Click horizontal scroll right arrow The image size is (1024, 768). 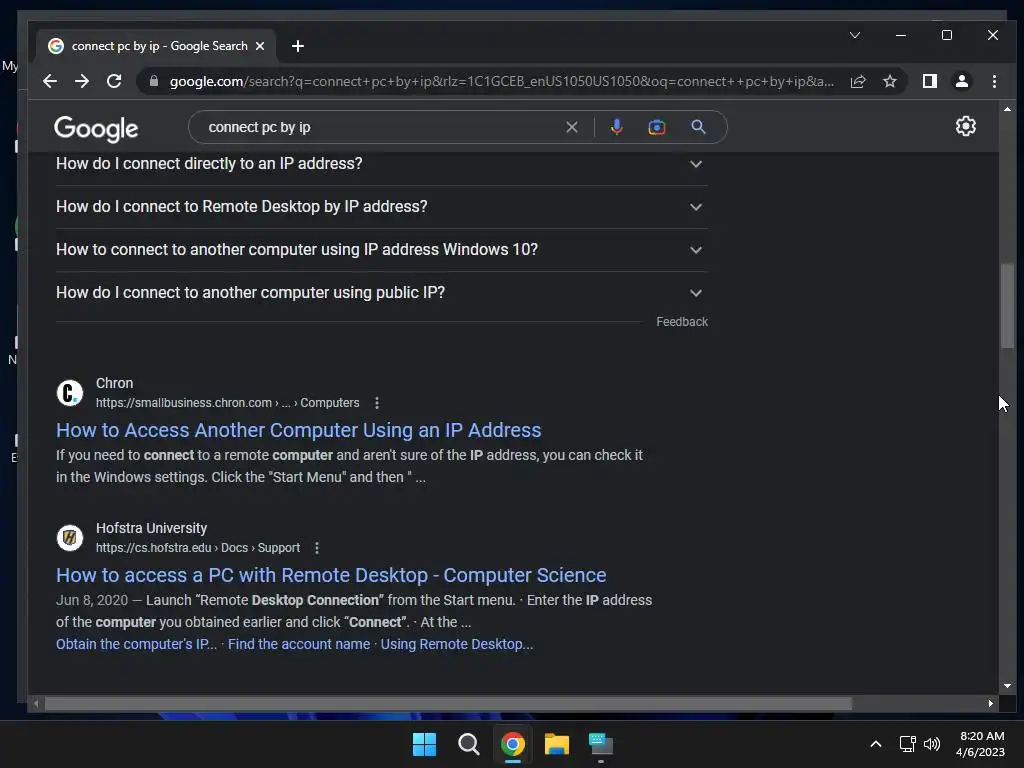pyautogui.click(x=991, y=703)
